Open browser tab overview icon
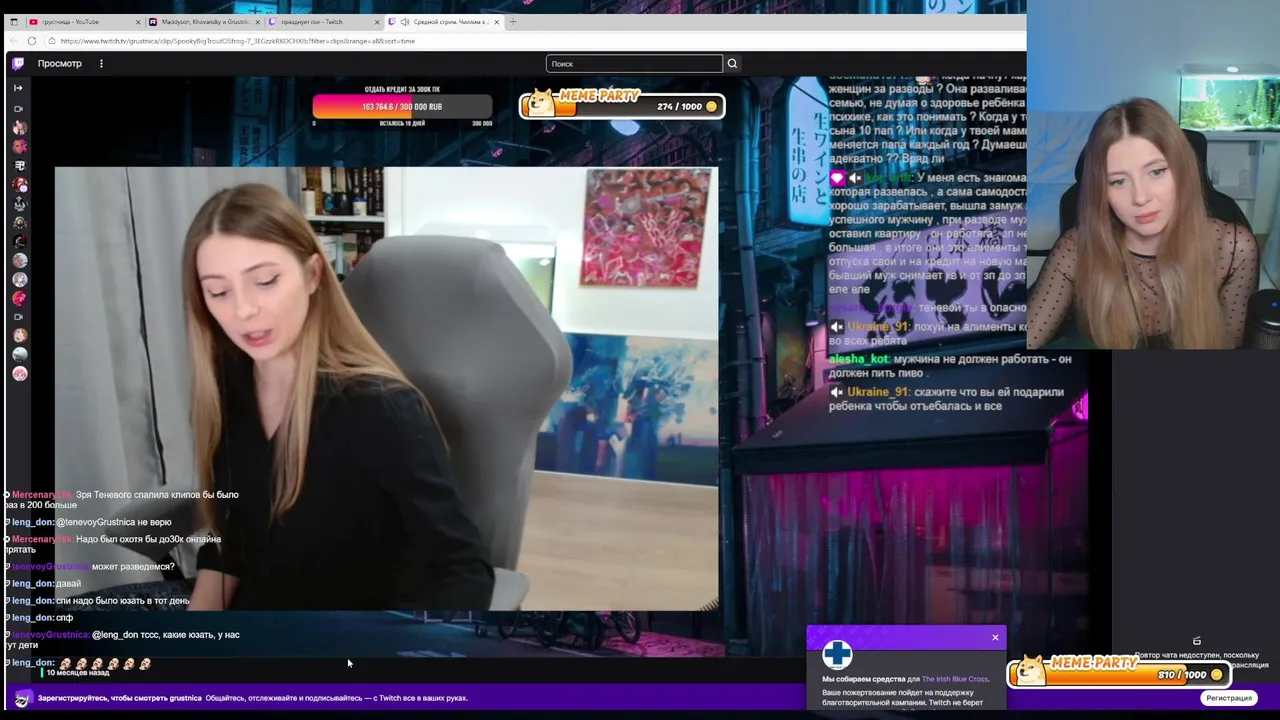This screenshot has width=1280, height=720. click(x=13, y=21)
